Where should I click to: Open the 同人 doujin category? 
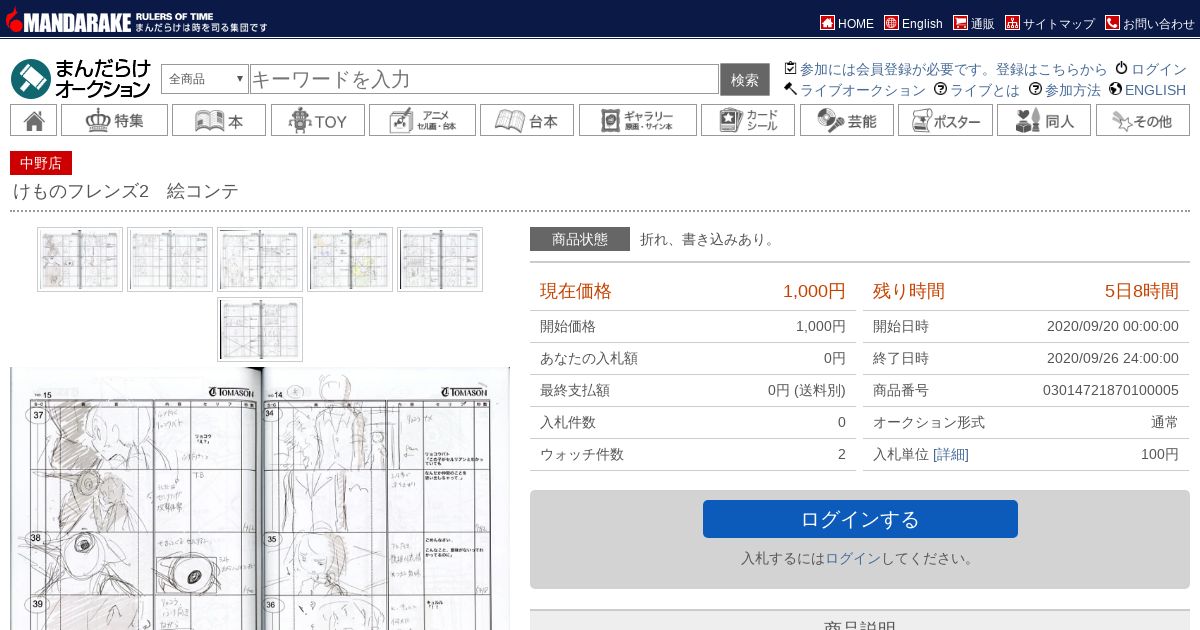tap(1043, 121)
